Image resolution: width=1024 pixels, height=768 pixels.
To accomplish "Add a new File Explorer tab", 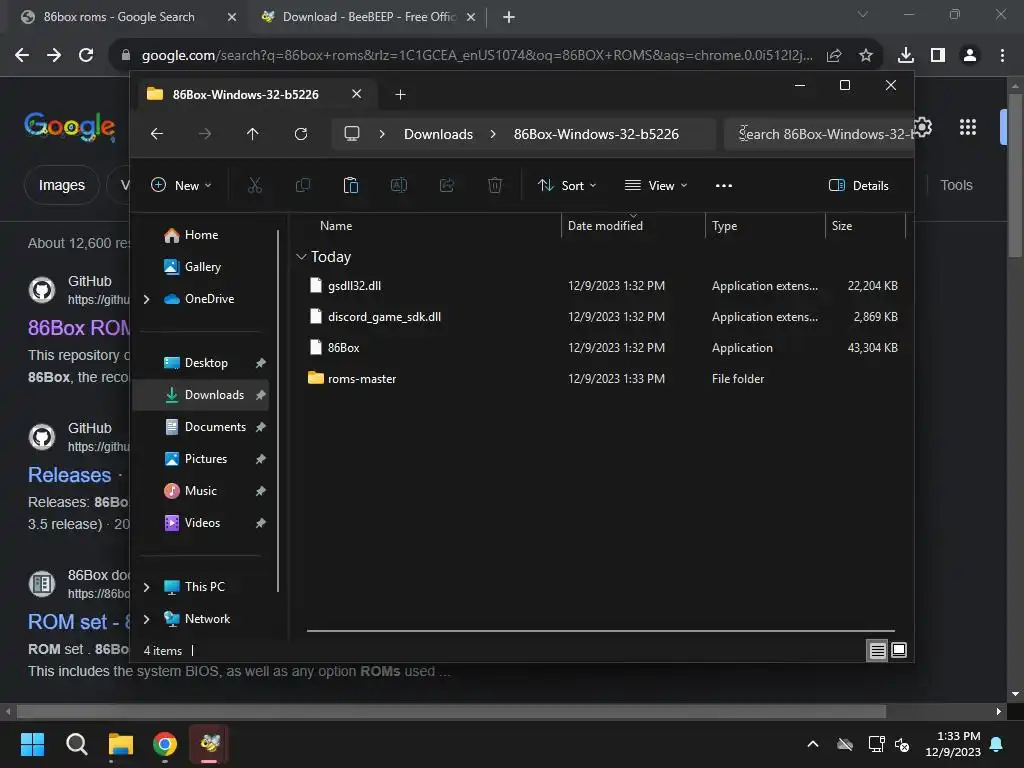I will (x=400, y=95).
